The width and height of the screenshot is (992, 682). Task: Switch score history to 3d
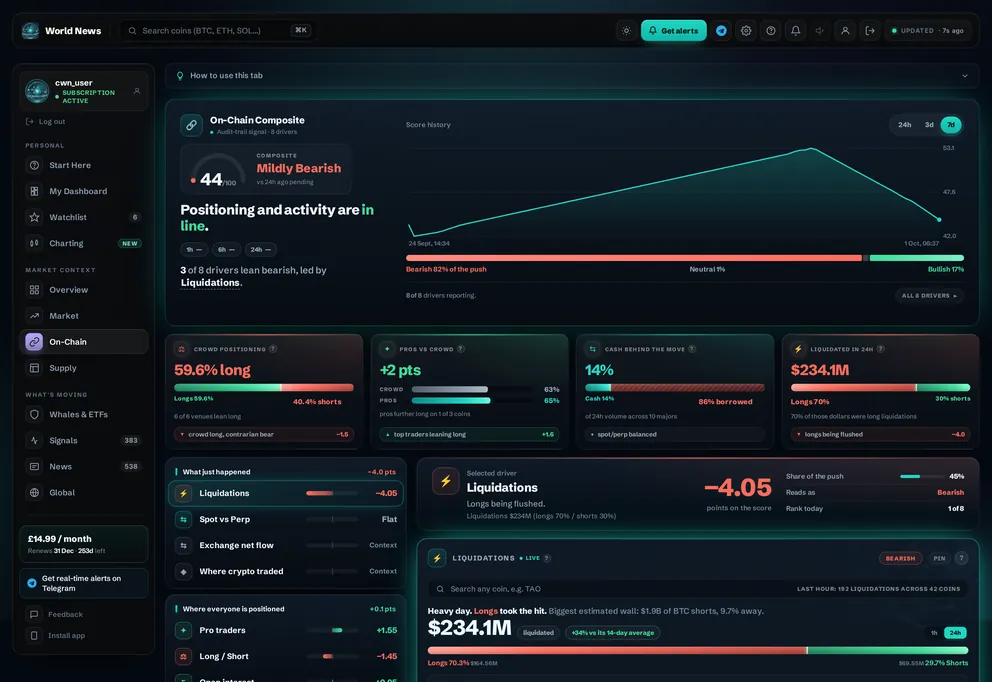click(929, 125)
